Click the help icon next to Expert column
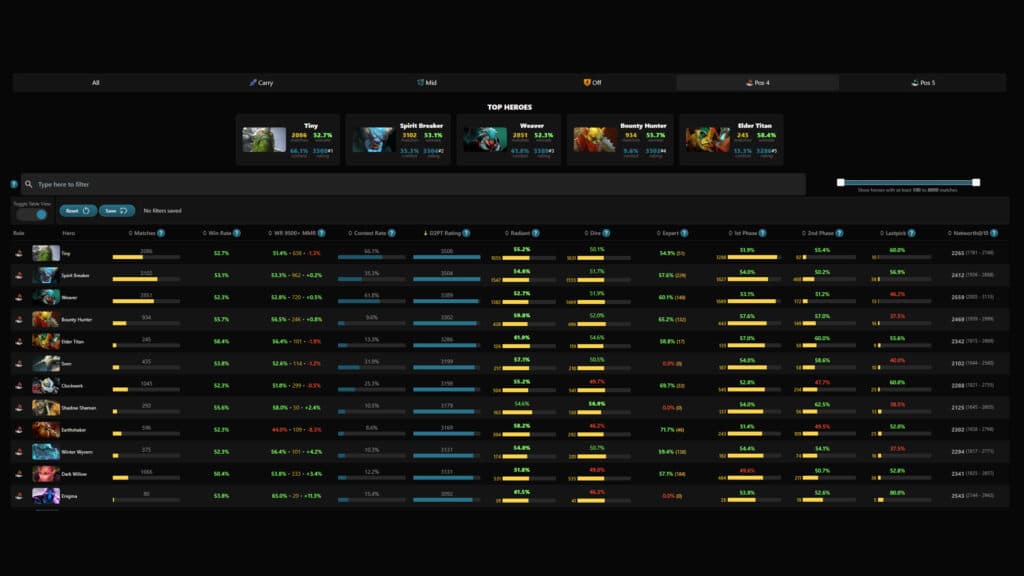This screenshot has width=1024, height=576. click(x=686, y=233)
